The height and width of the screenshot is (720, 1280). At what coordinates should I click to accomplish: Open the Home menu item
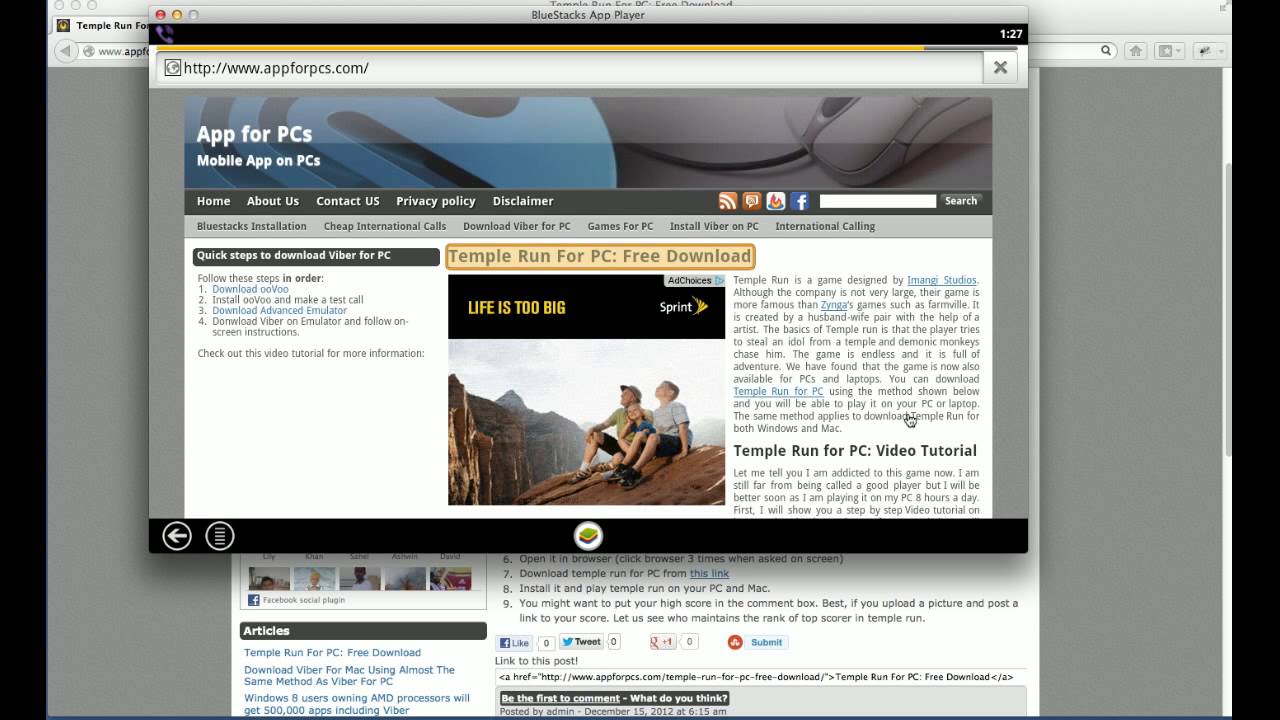tap(213, 201)
